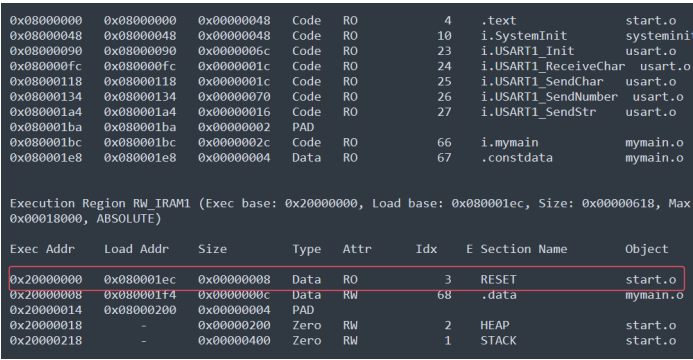Click the Load Addr column header

pos(137,249)
